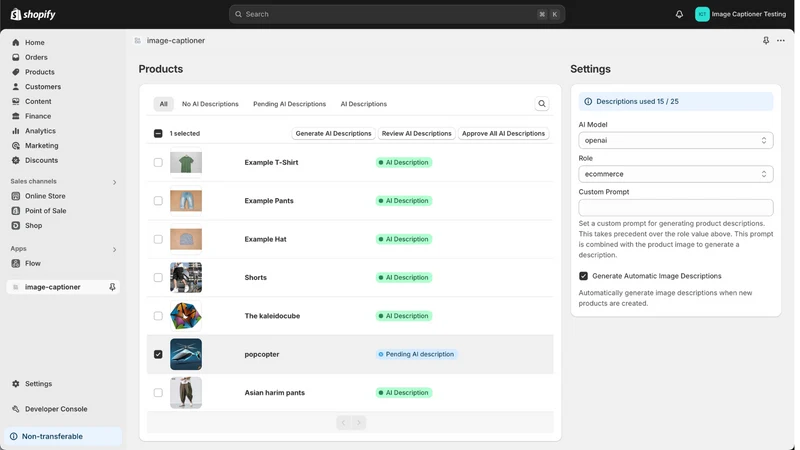The height and width of the screenshot is (450, 800).
Task: Switch to No AI Descriptions tab
Action: (210, 104)
